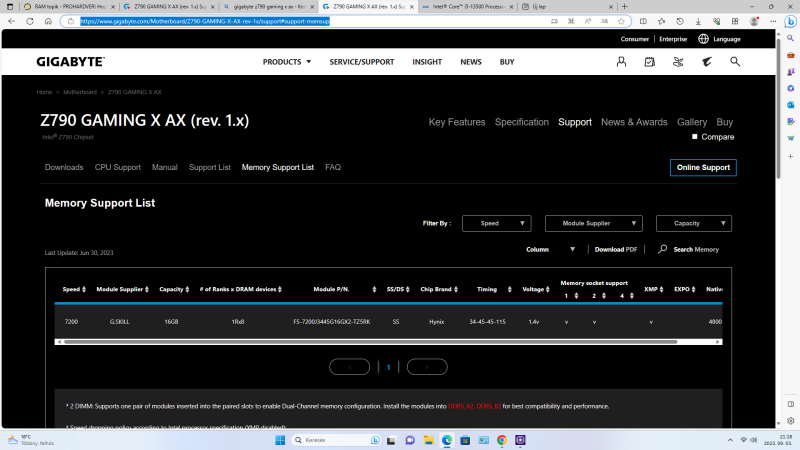Click Download PDF link
800x450 pixels.
point(616,249)
